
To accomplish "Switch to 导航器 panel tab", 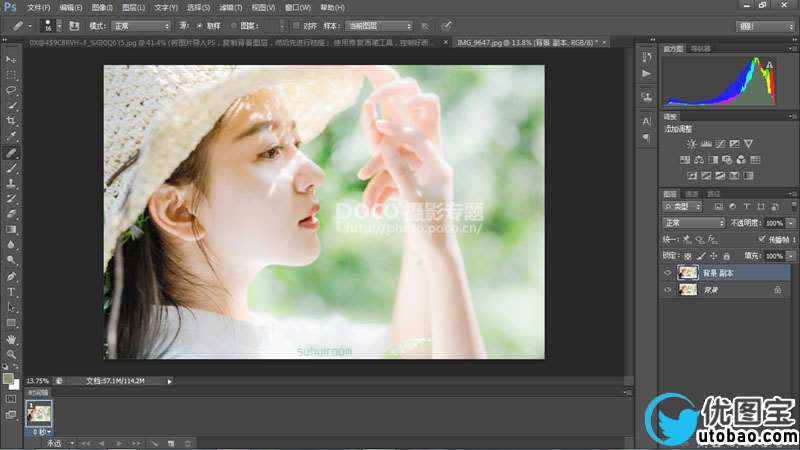I will coord(701,48).
